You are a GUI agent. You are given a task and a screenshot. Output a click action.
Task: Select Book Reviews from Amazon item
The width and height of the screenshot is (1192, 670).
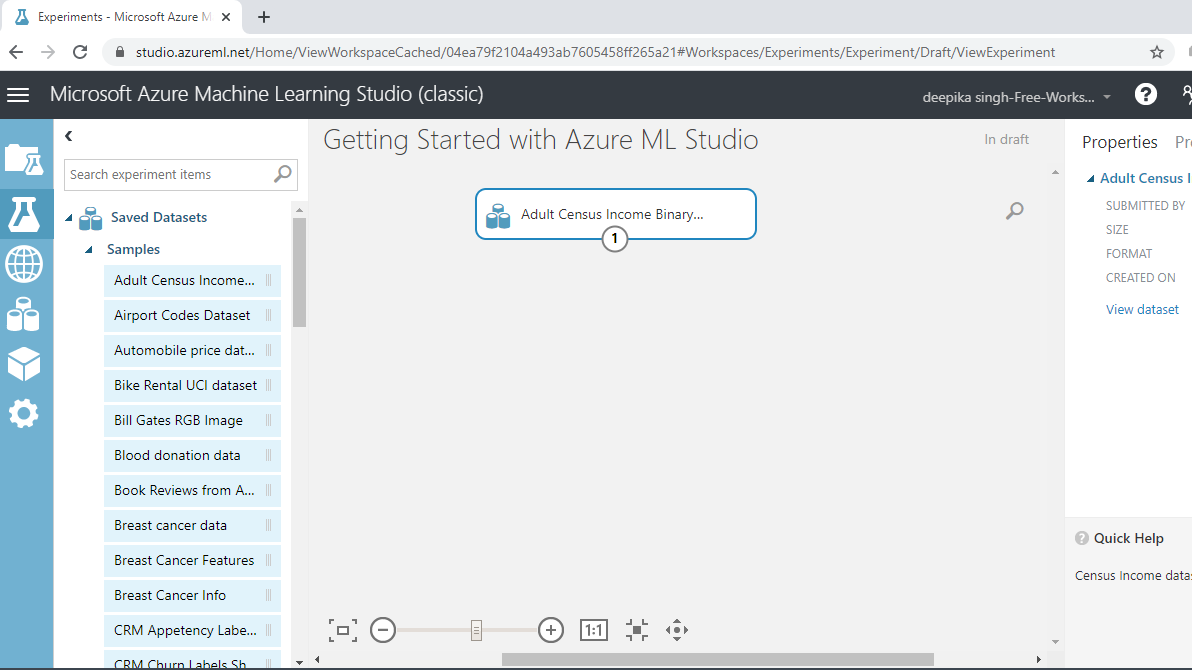pyautogui.click(x=192, y=491)
